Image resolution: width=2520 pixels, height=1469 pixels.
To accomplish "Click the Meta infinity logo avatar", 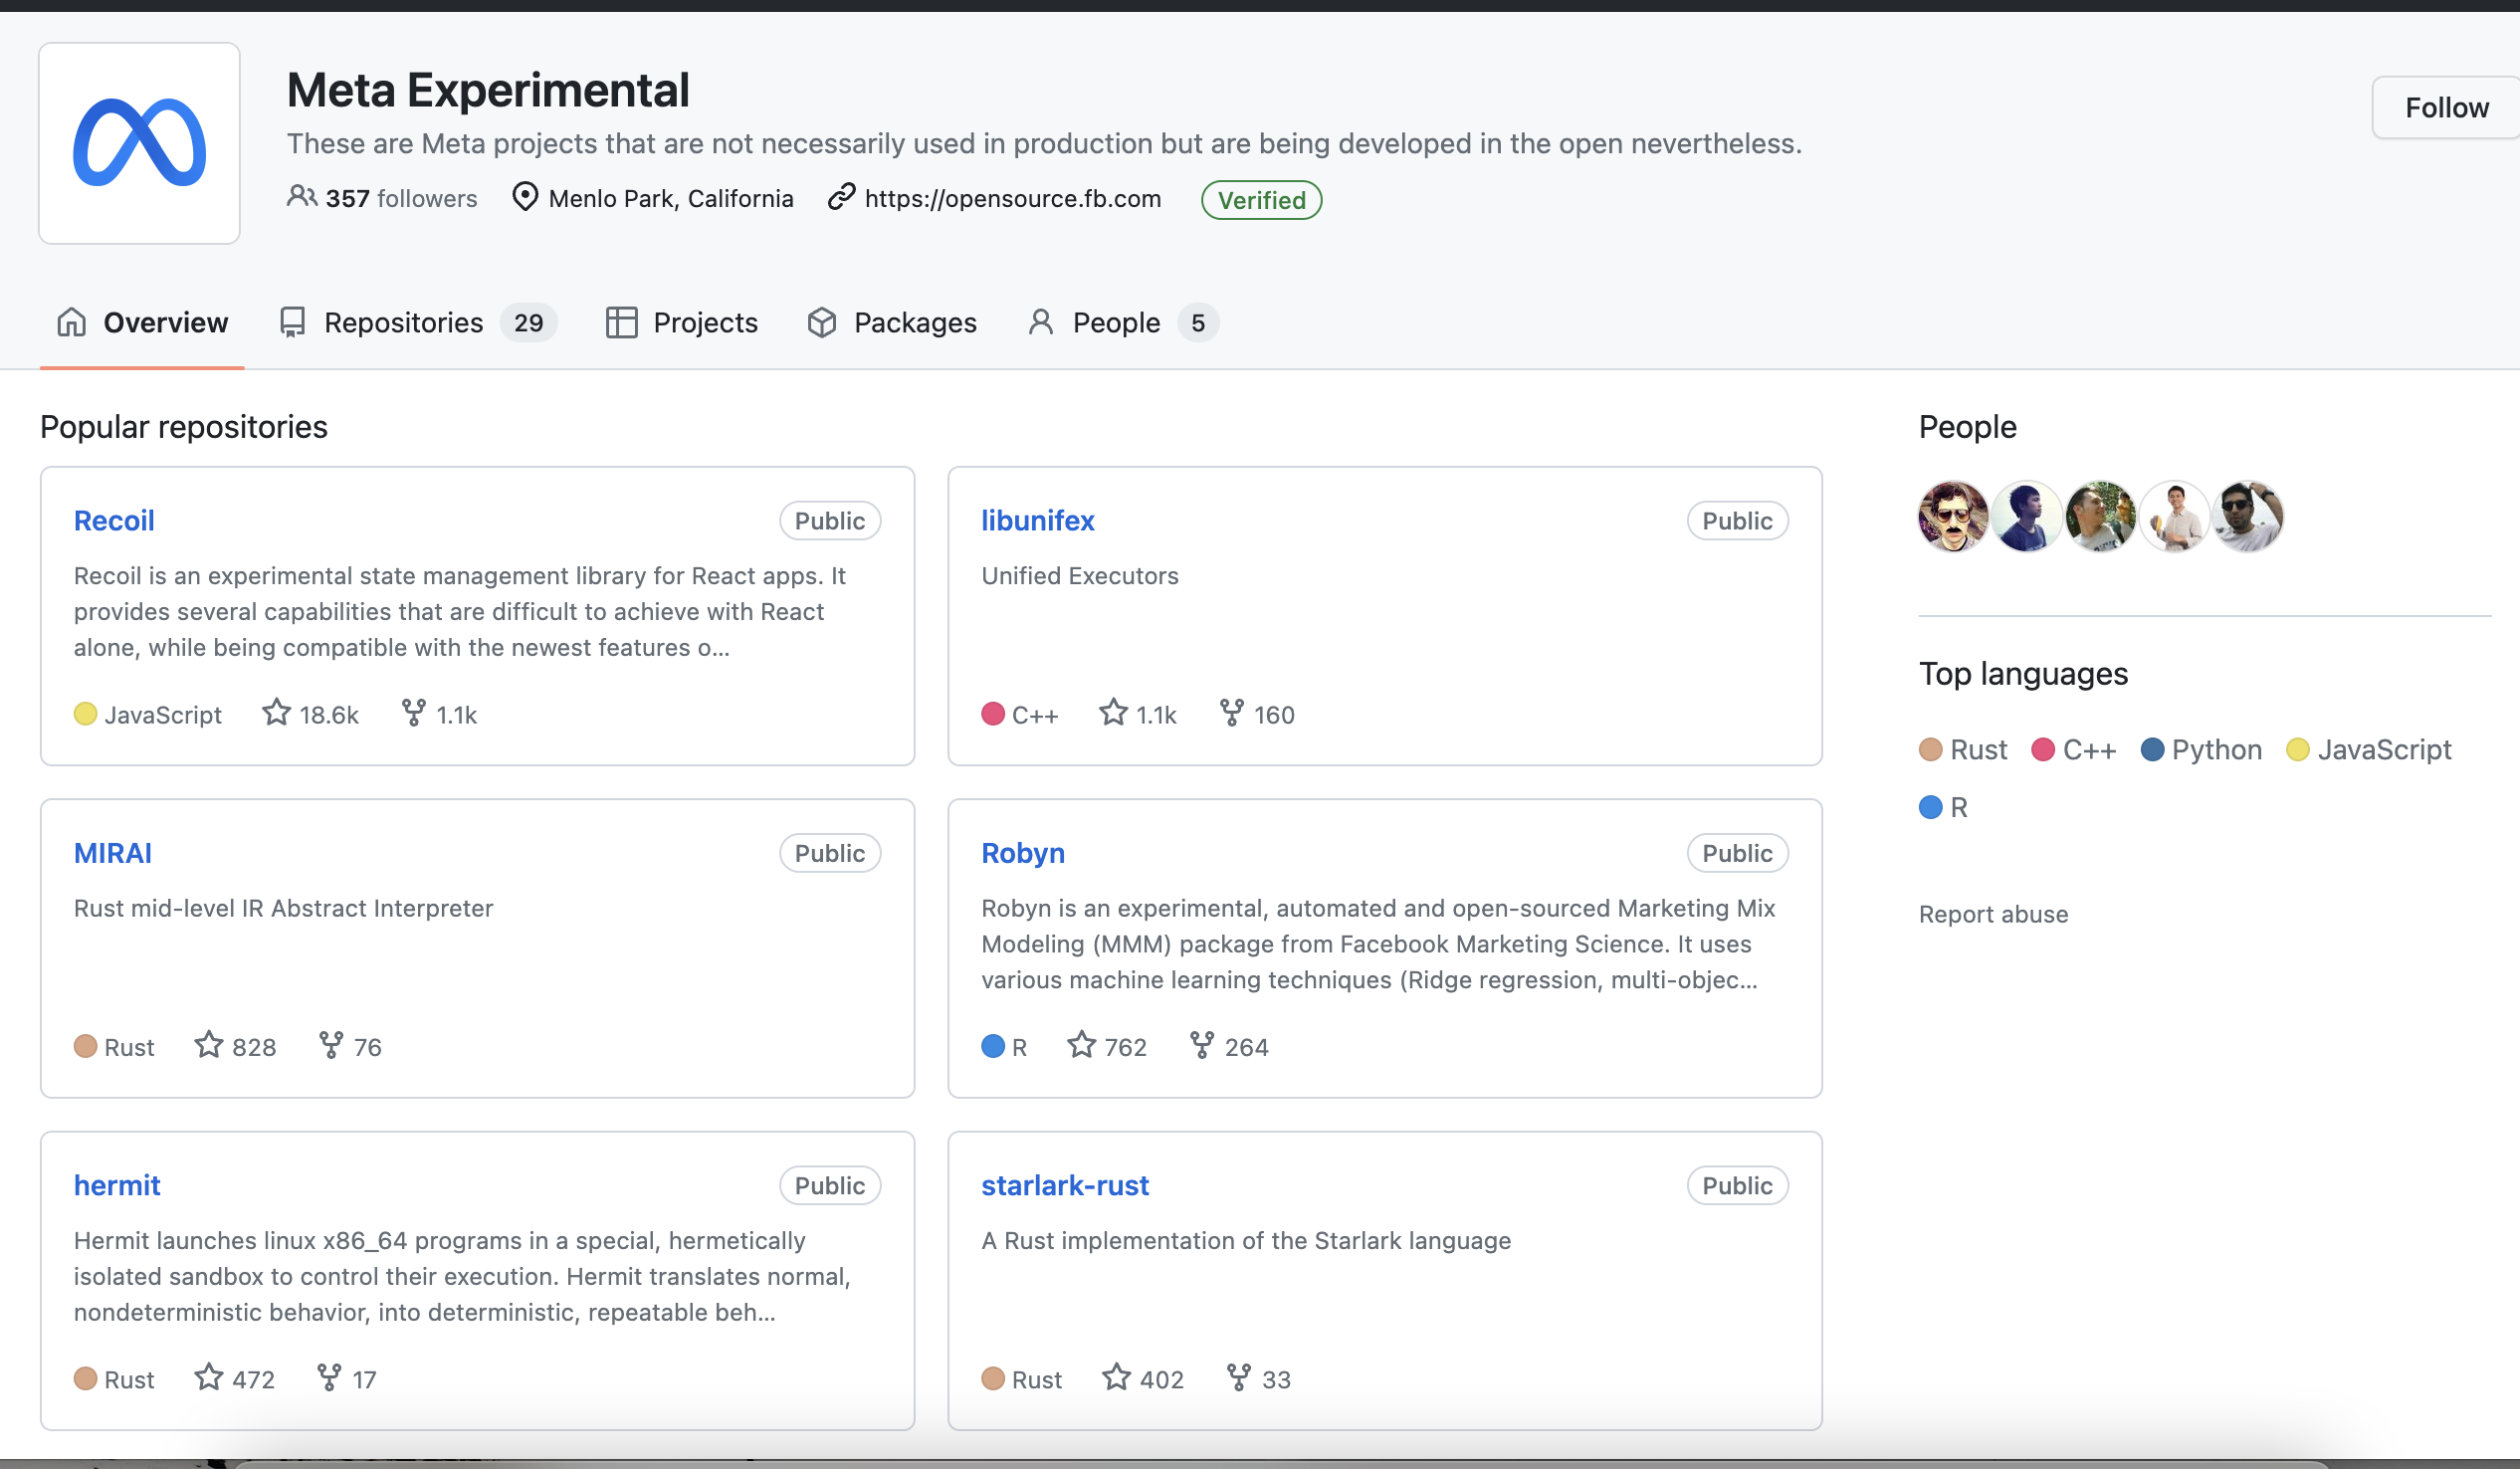I will [139, 143].
